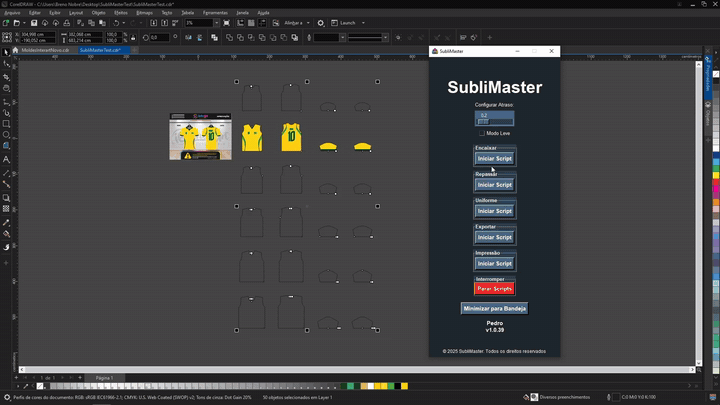Open the Layout menu
This screenshot has height=405, width=720.
pyautogui.click(x=76, y=13)
